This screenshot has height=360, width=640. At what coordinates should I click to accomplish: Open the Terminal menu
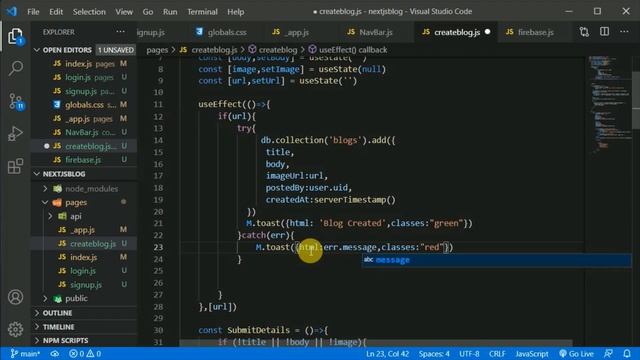[x=202, y=12]
